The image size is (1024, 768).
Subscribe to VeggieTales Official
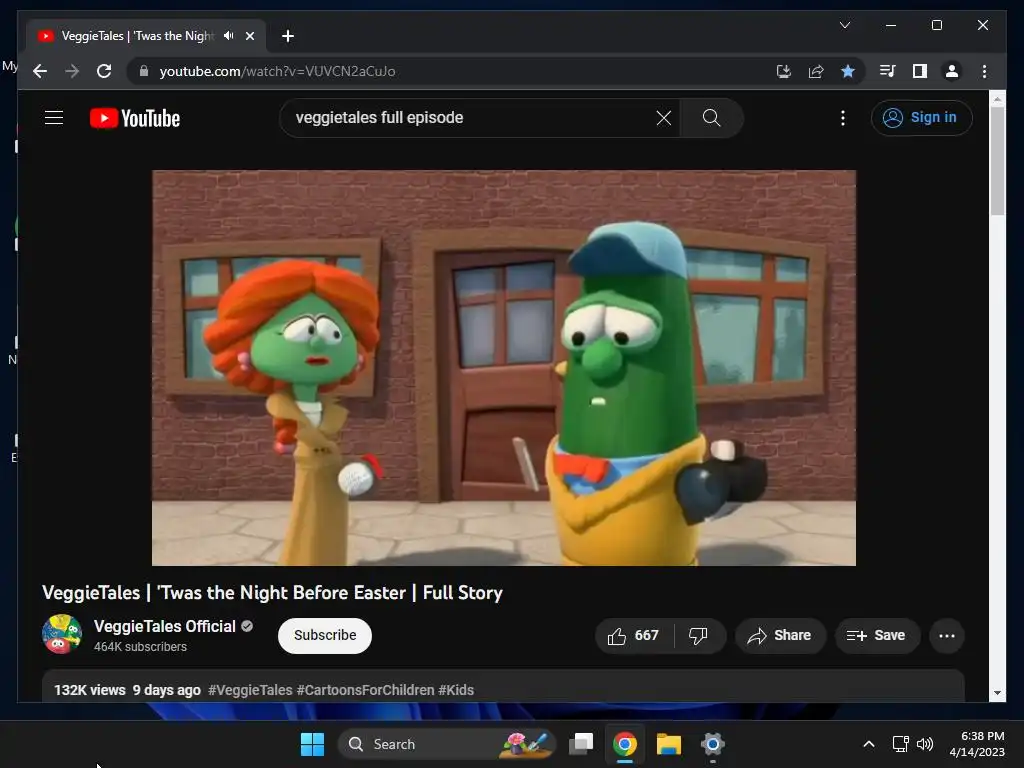325,635
